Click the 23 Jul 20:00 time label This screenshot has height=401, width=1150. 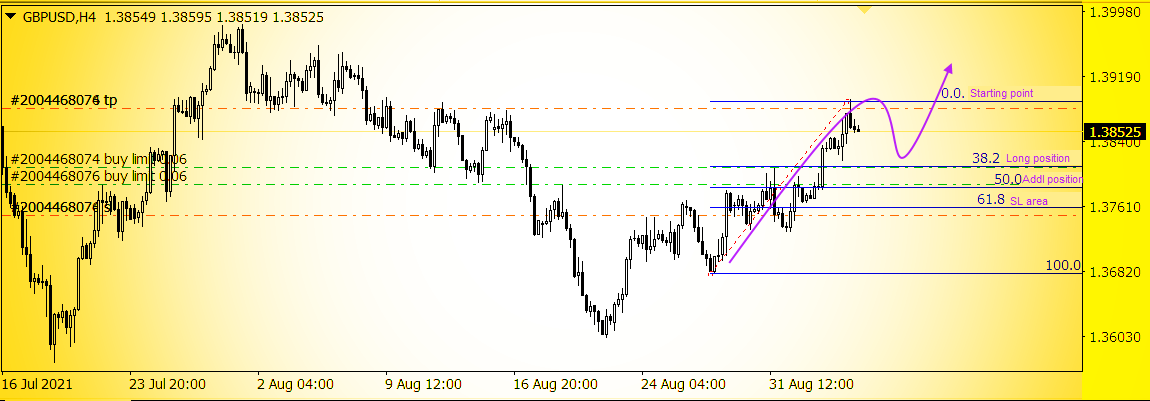pos(167,383)
